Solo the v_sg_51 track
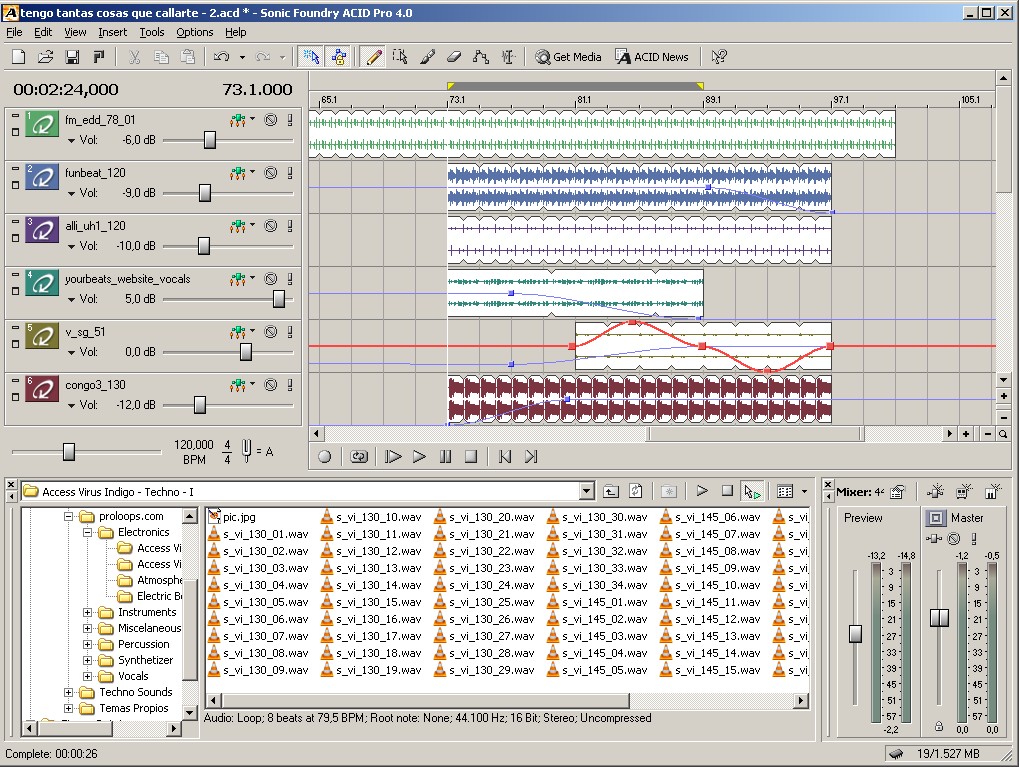This screenshot has height=767, width=1019. pyautogui.click(x=290, y=332)
